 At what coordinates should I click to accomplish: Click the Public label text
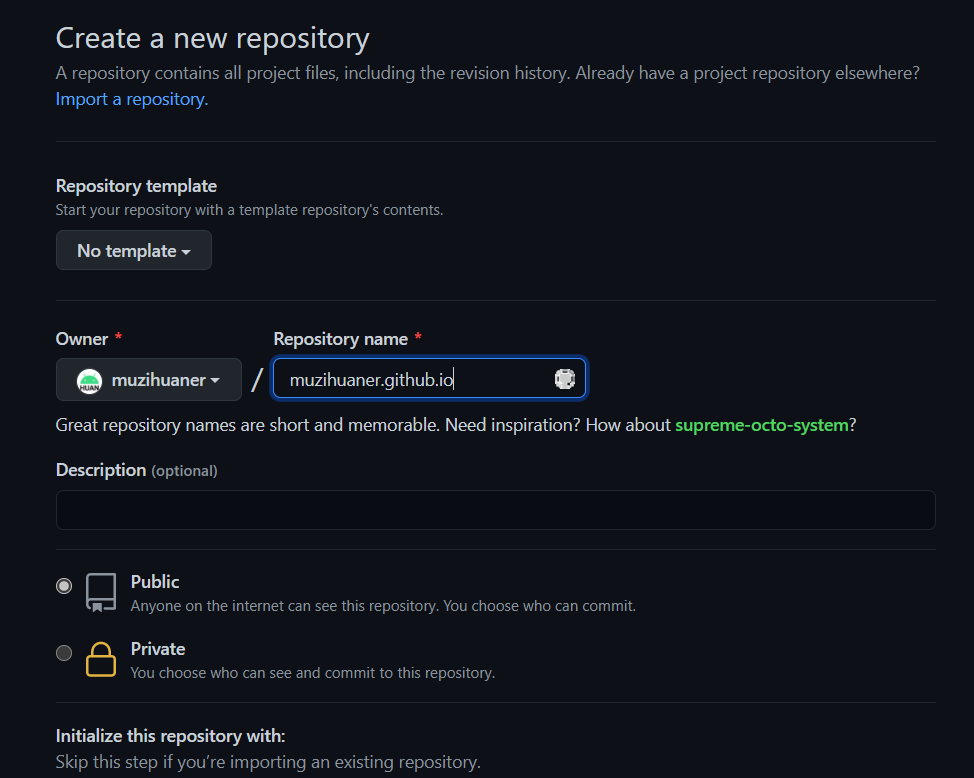155,582
